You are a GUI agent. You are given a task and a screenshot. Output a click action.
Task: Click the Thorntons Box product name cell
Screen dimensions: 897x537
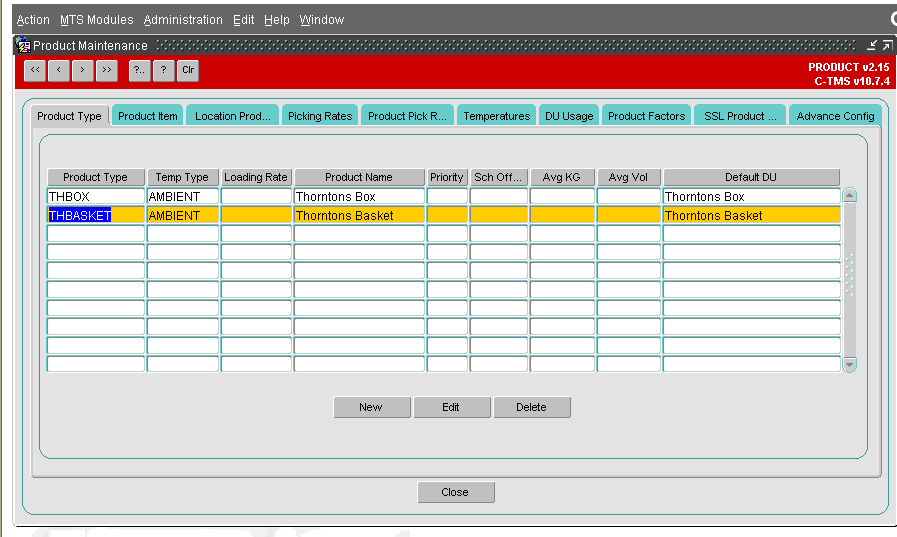pyautogui.click(x=359, y=197)
